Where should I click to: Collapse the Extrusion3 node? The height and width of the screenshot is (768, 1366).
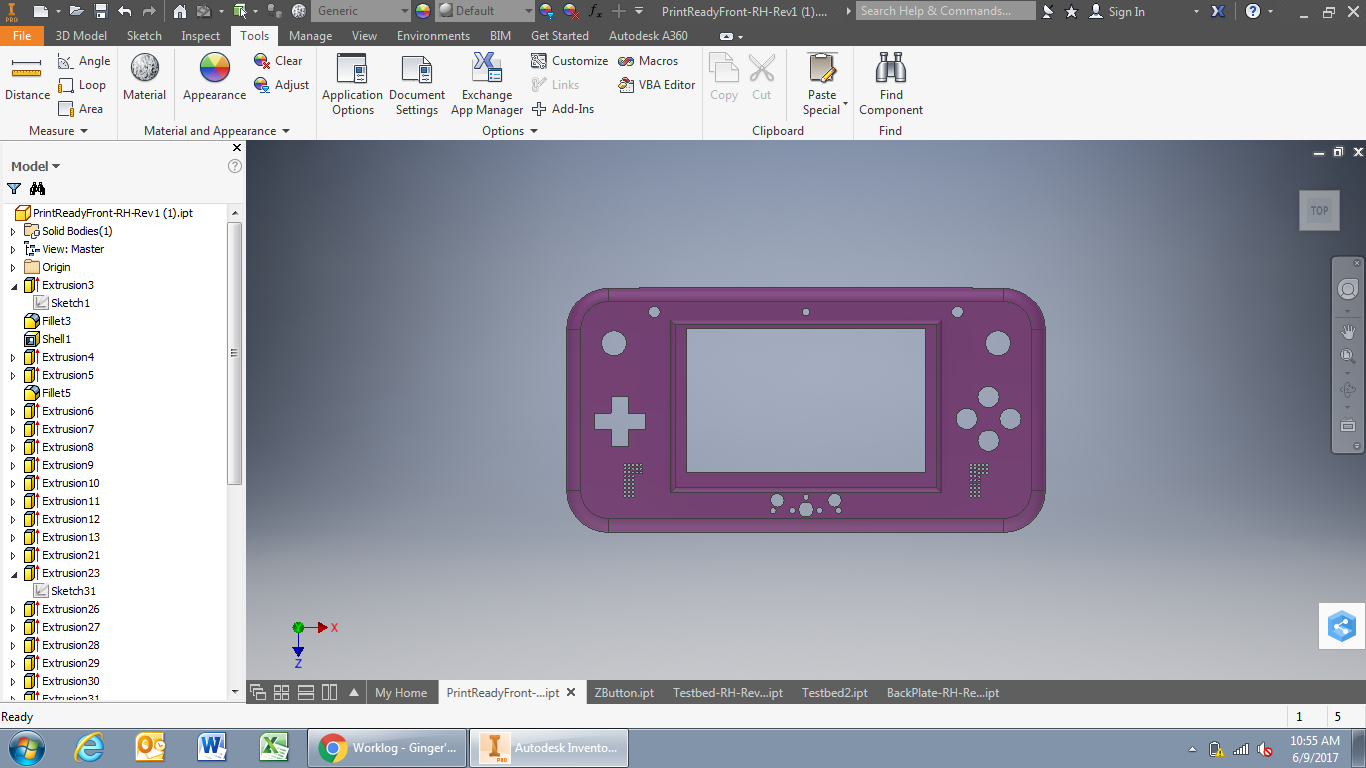tap(14, 285)
